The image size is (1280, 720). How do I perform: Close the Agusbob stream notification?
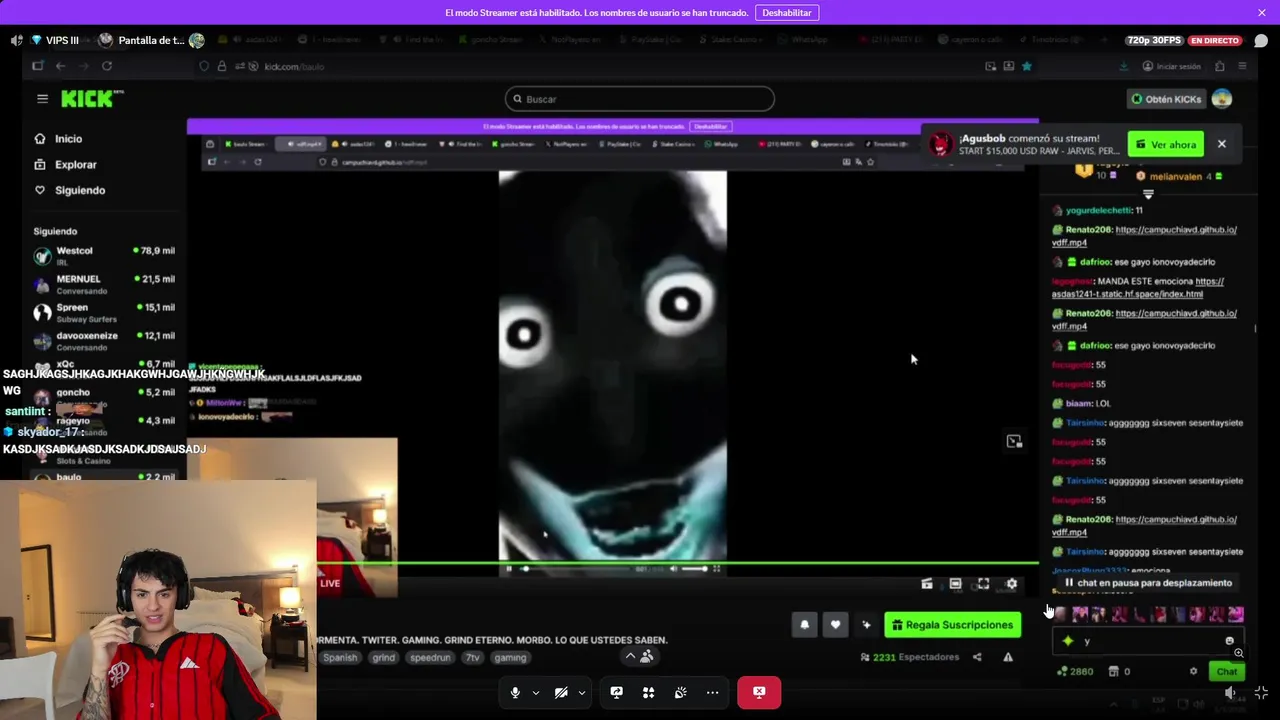pyautogui.click(x=1221, y=144)
